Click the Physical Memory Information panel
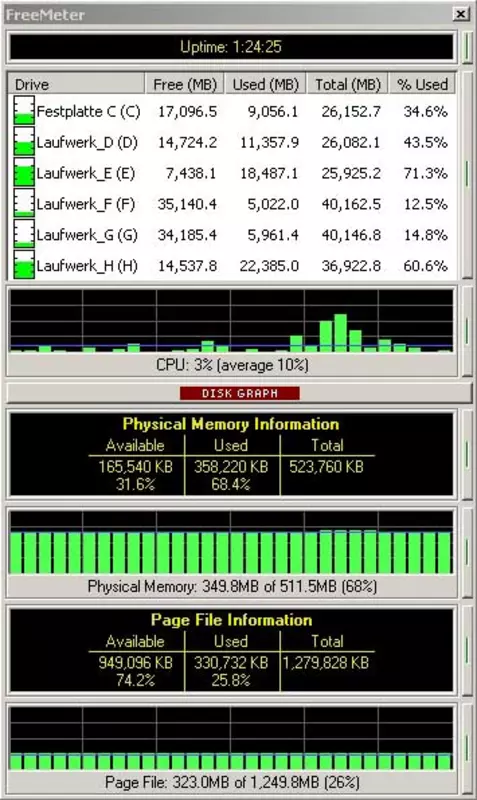Screen dimensions: 477x800 [x=231, y=454]
